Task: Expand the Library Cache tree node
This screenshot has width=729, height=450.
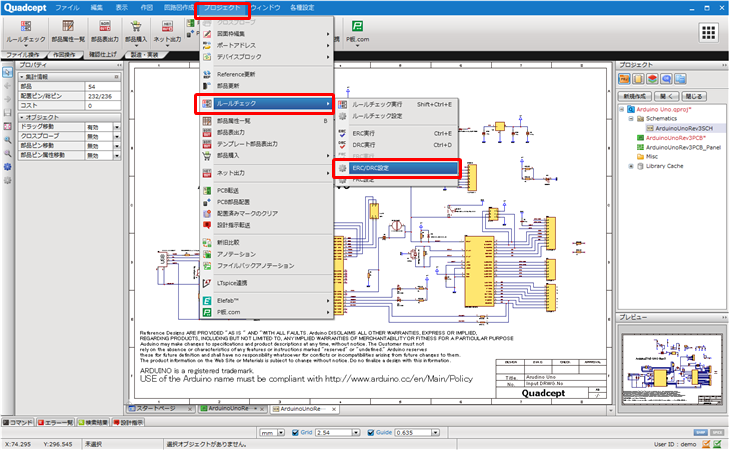Action: 631,166
